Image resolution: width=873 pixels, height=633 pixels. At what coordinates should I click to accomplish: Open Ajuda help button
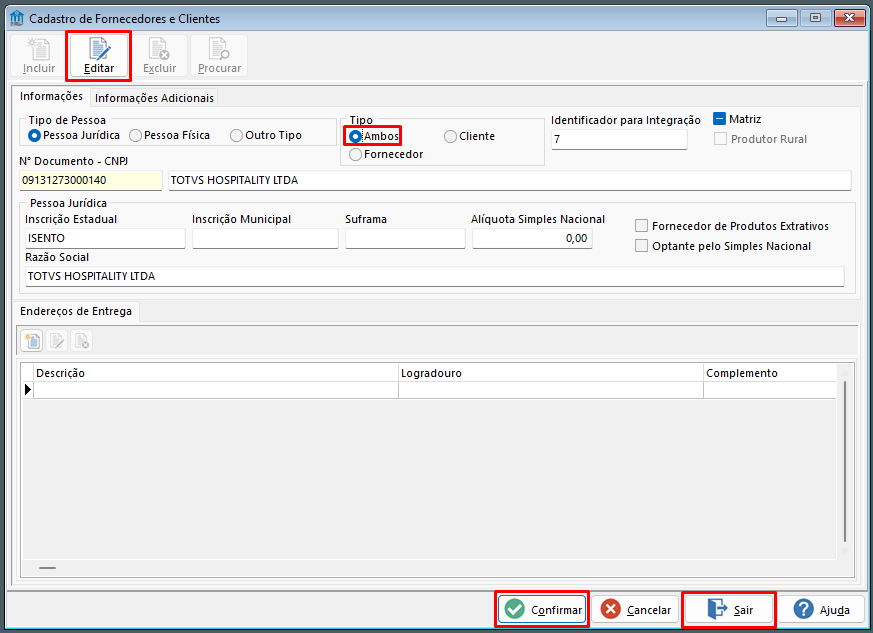point(822,610)
